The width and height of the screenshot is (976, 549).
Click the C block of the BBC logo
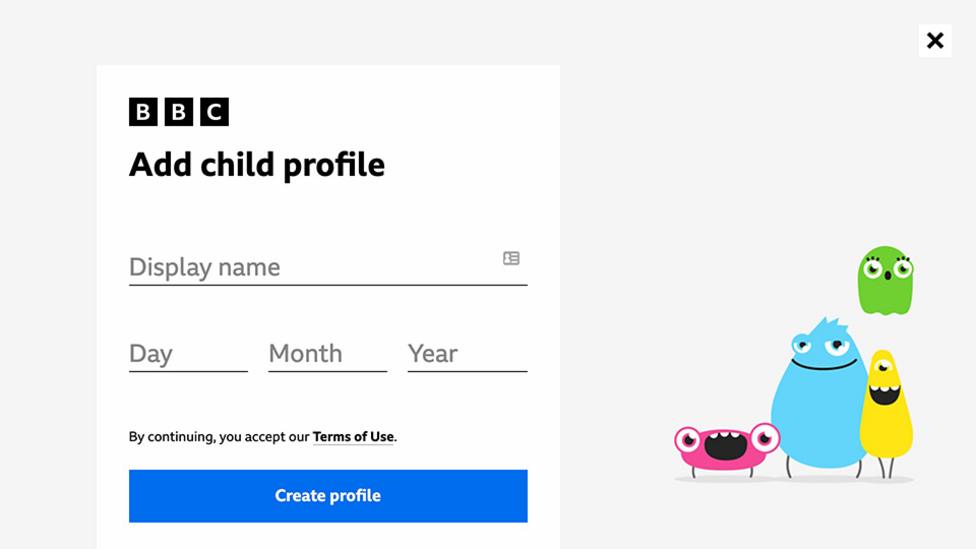coord(214,112)
